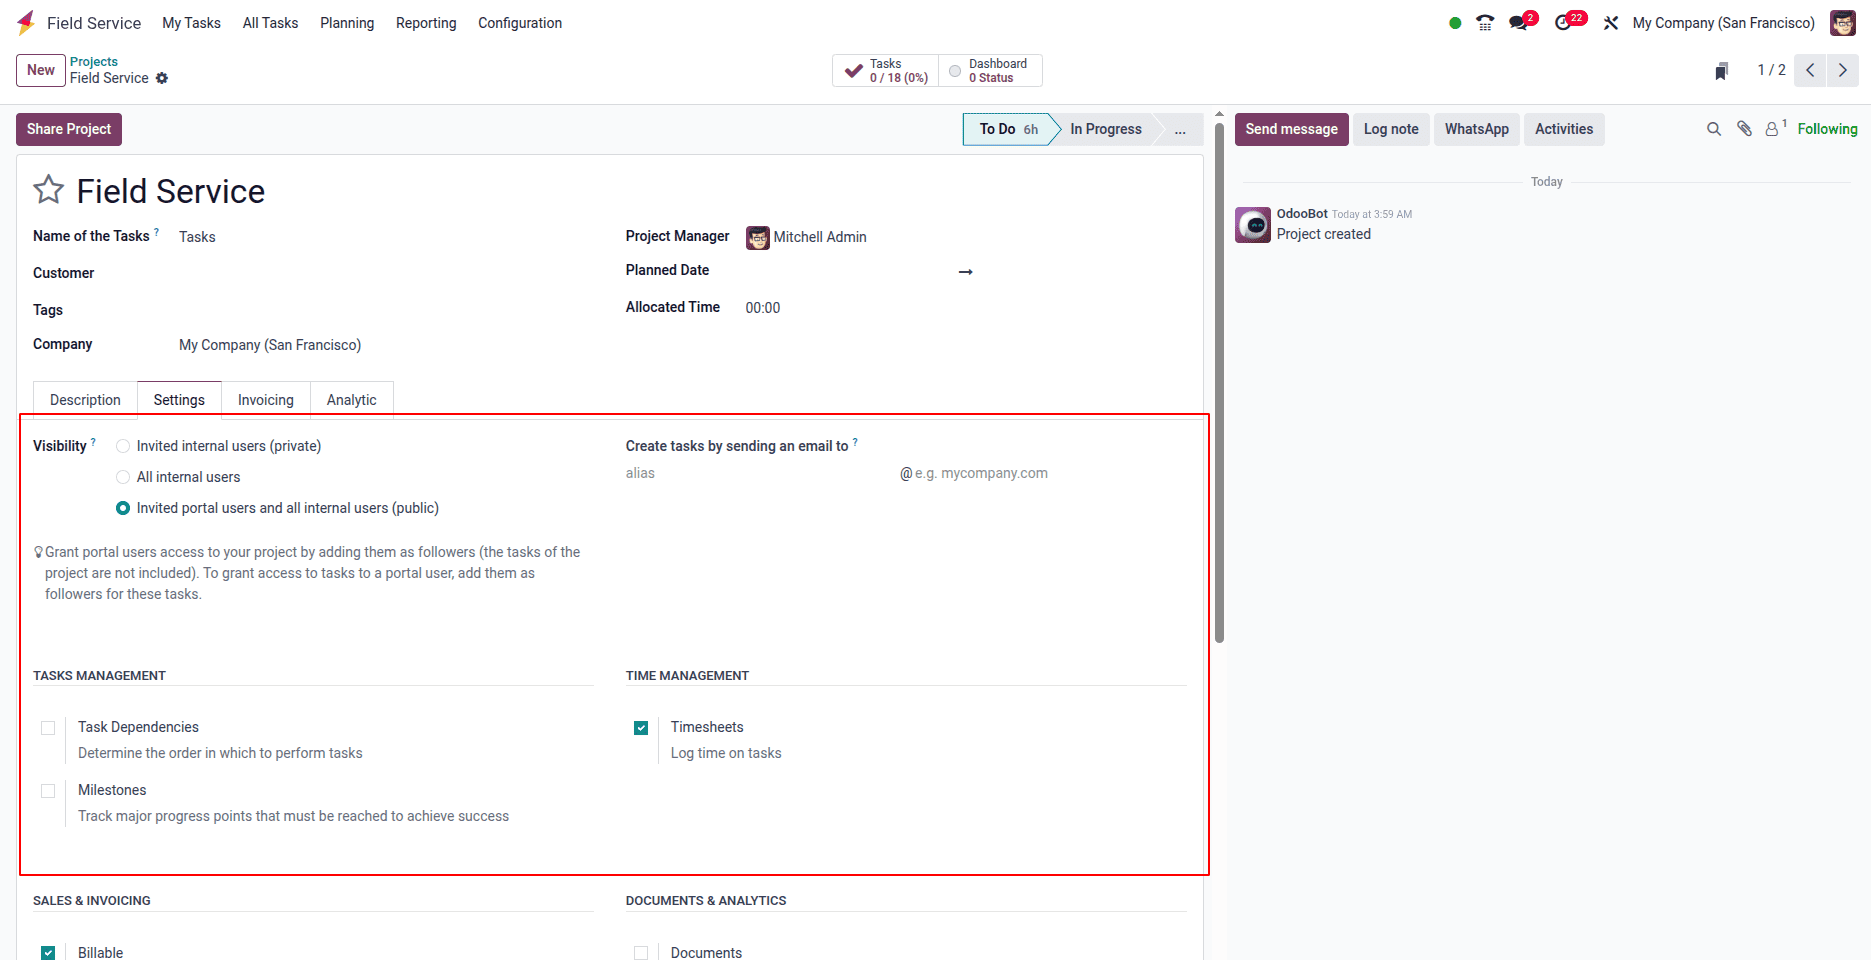Search messages in chatter magnifier icon
The height and width of the screenshot is (960, 1871).
point(1714,129)
